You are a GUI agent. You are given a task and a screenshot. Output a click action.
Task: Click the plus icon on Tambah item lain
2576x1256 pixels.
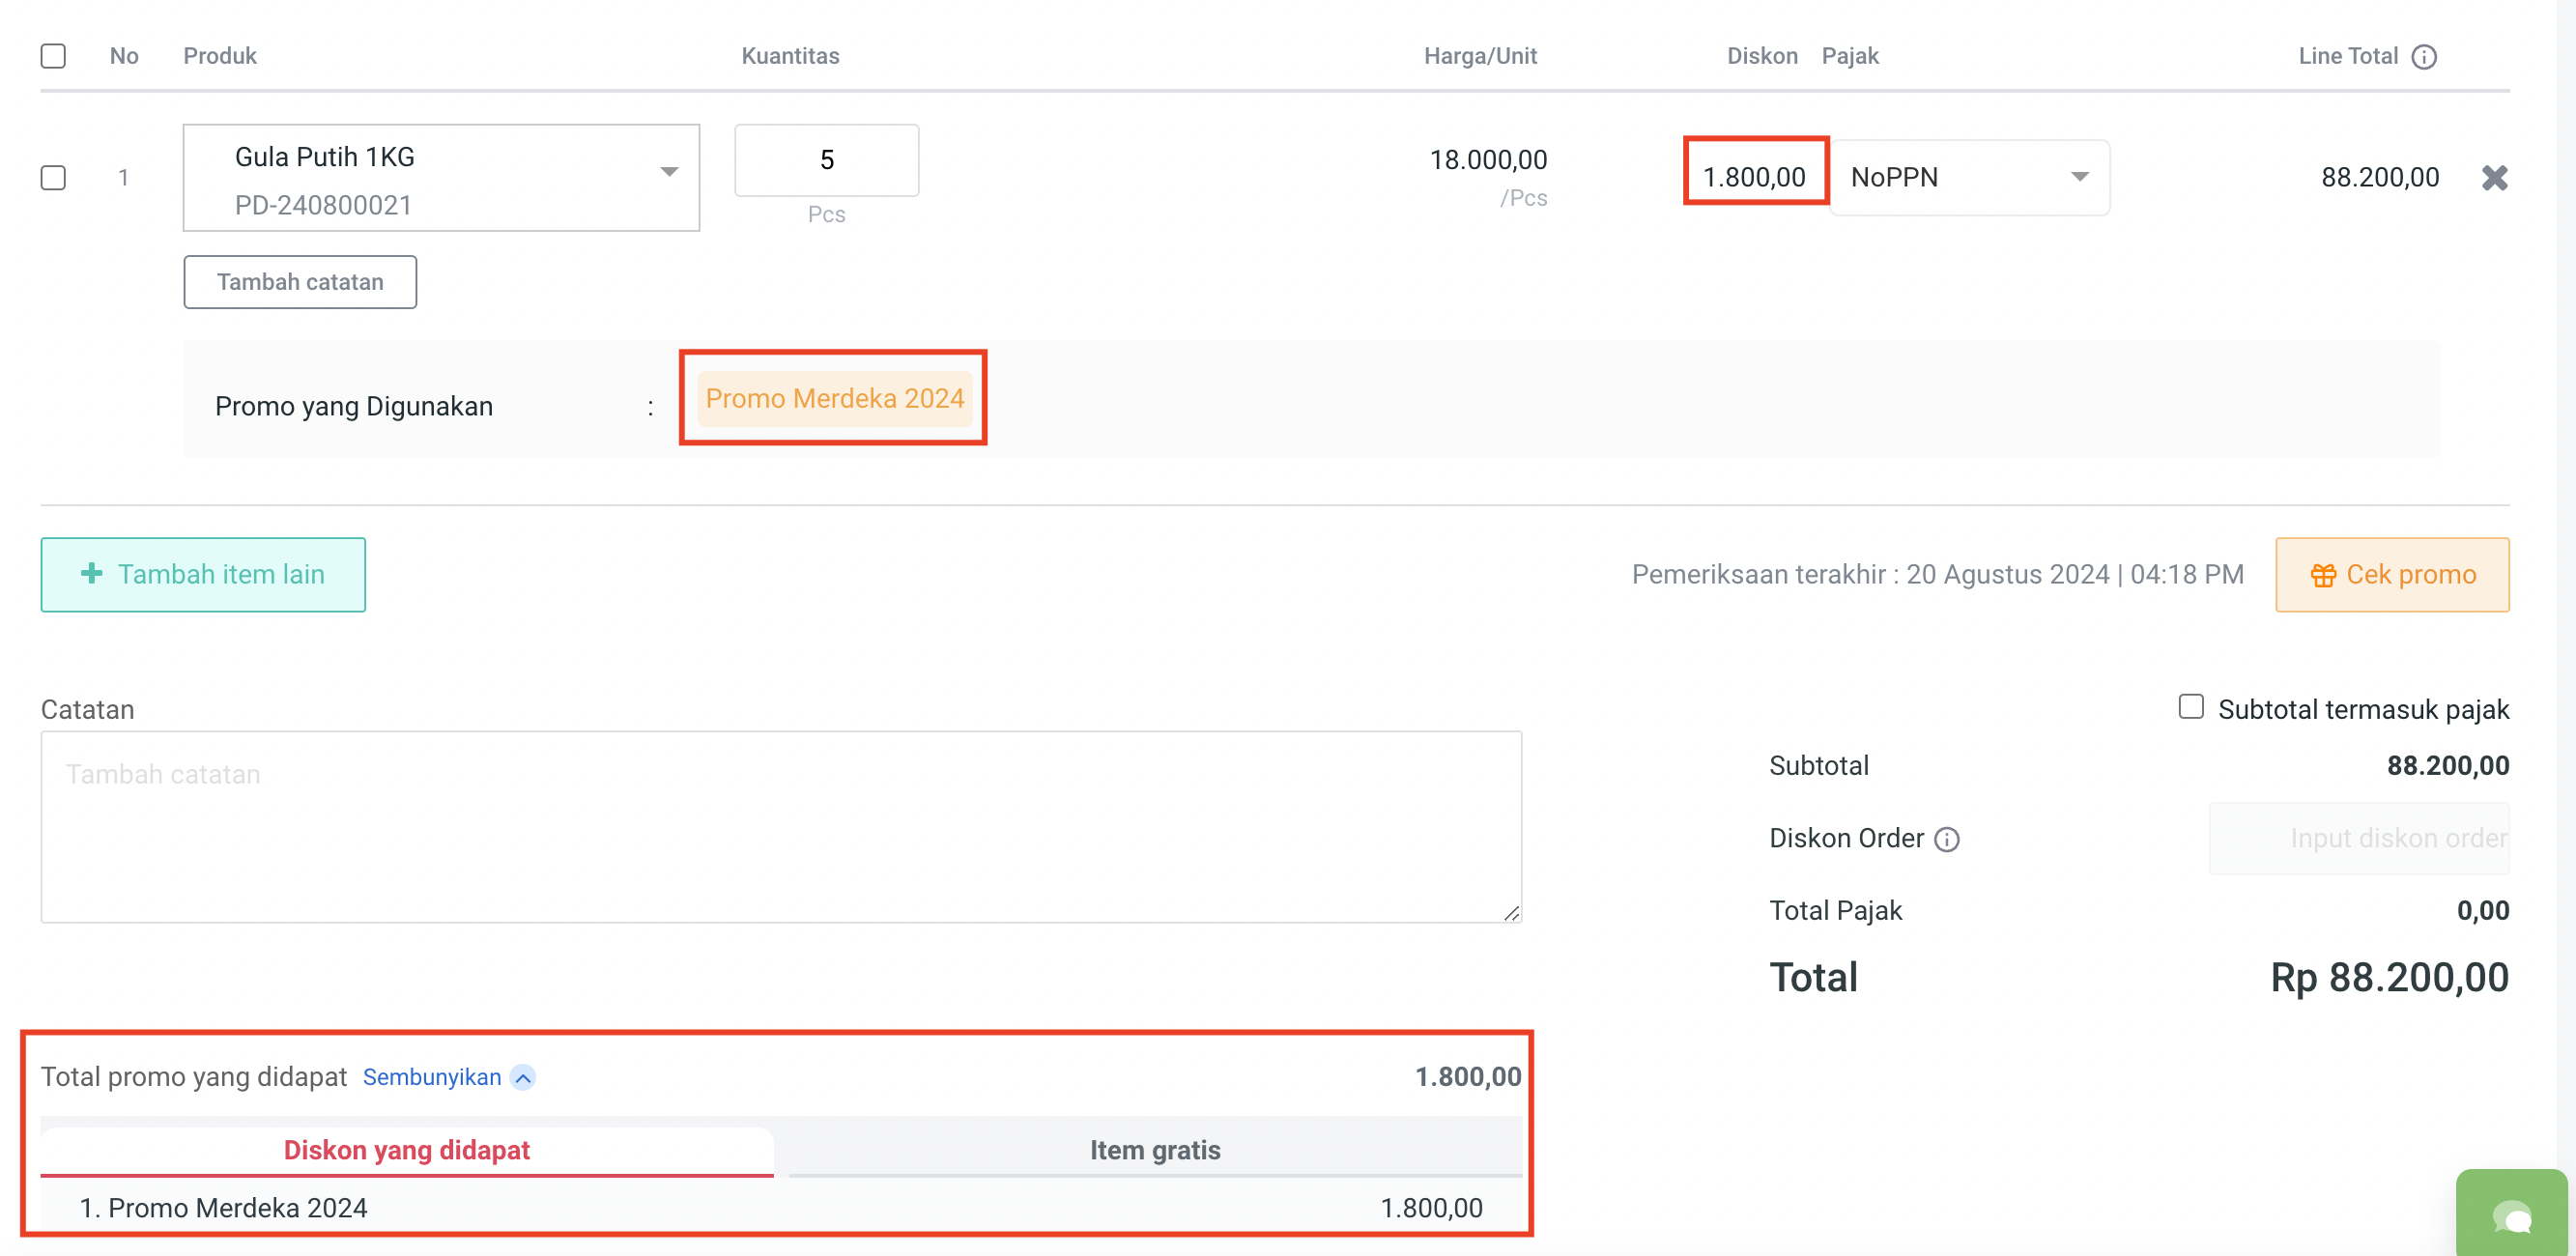click(x=92, y=574)
